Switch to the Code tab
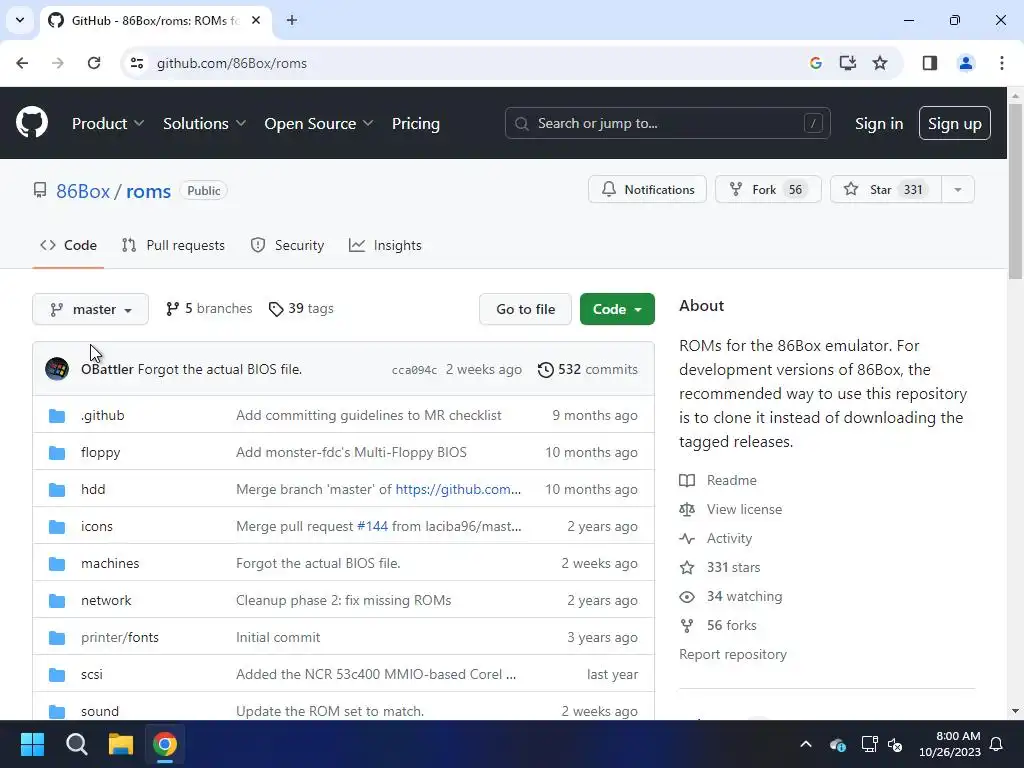 [x=68, y=246]
